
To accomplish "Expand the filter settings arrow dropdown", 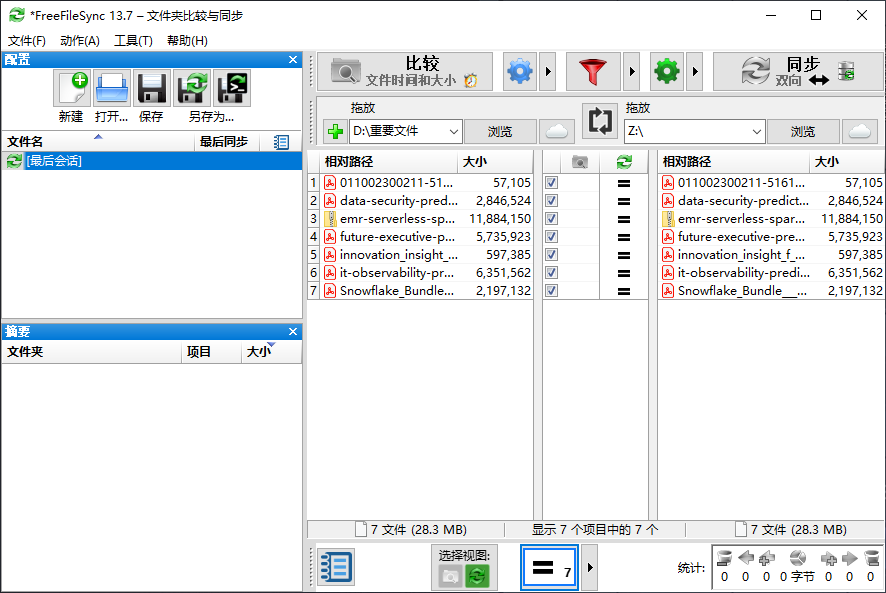I will pos(632,72).
